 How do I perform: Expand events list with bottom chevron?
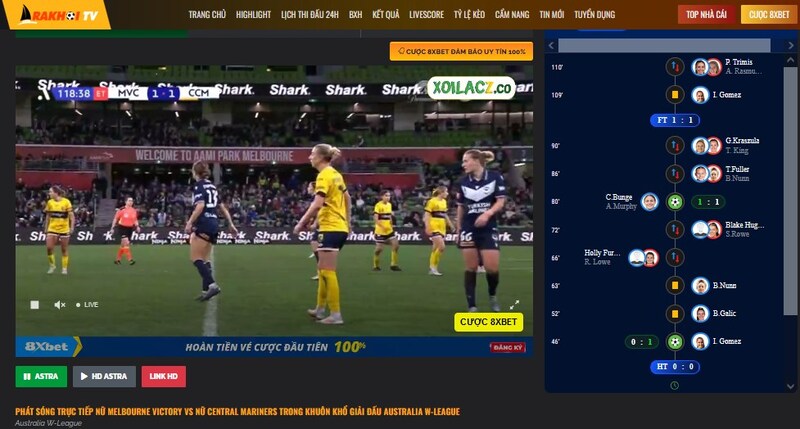pos(790,387)
